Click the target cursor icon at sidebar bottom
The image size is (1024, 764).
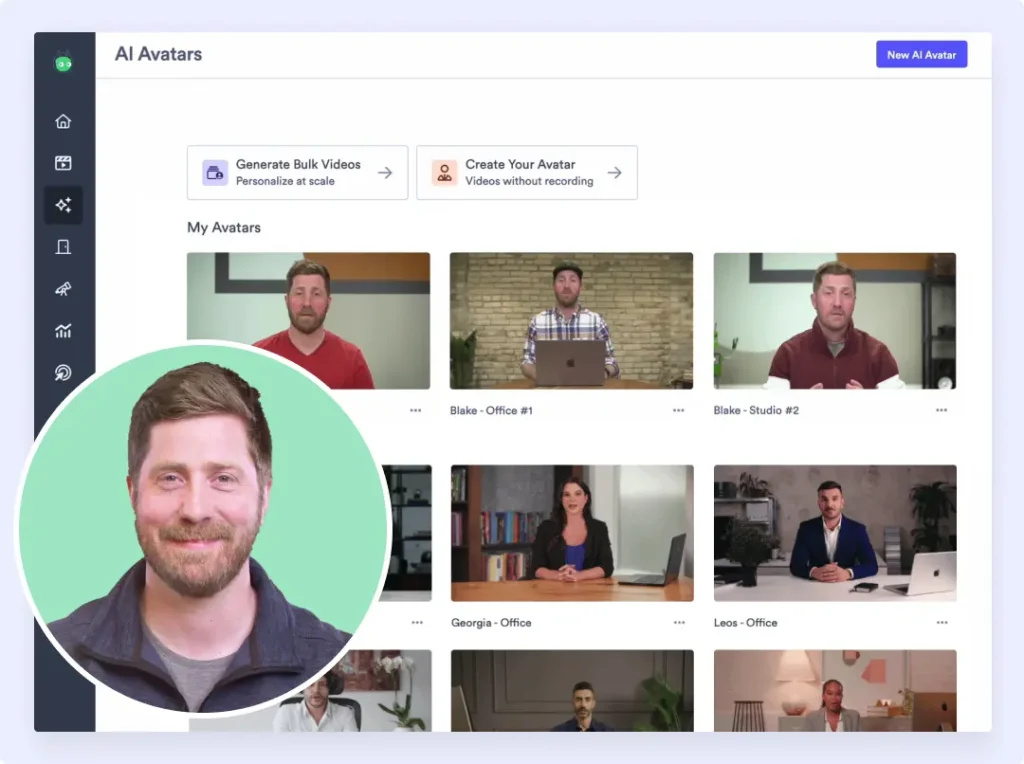point(63,373)
